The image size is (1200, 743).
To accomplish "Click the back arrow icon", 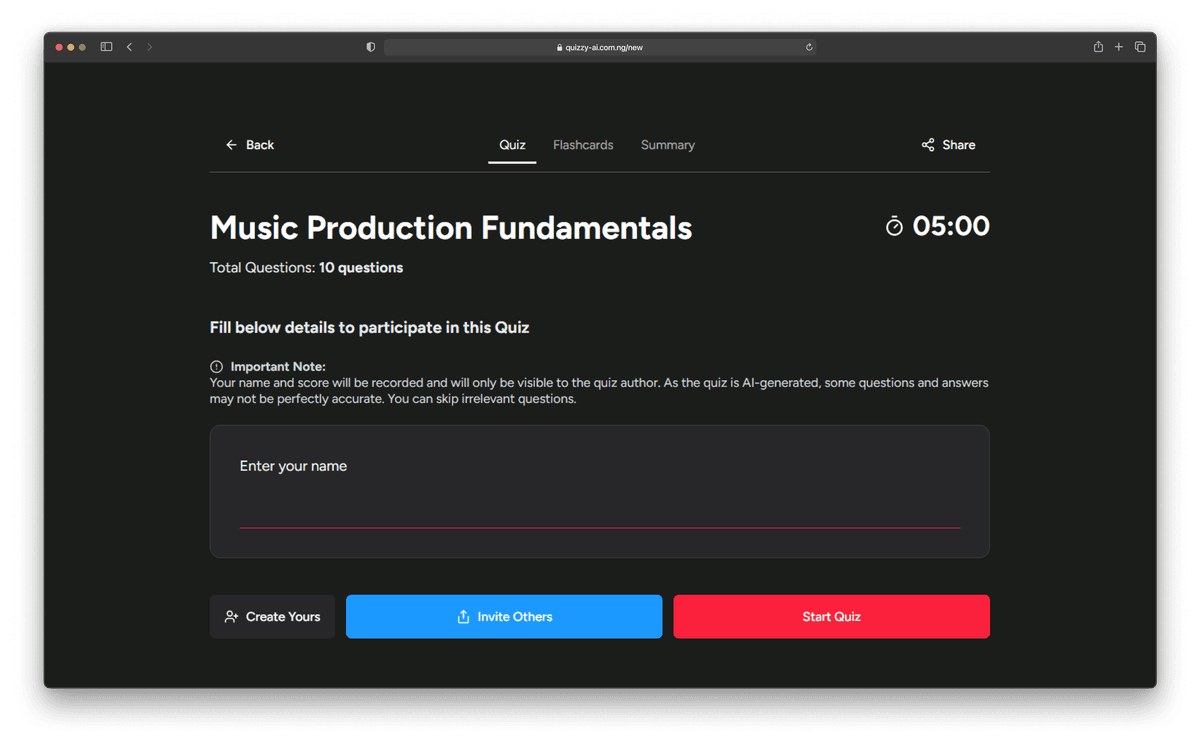I will [231, 145].
